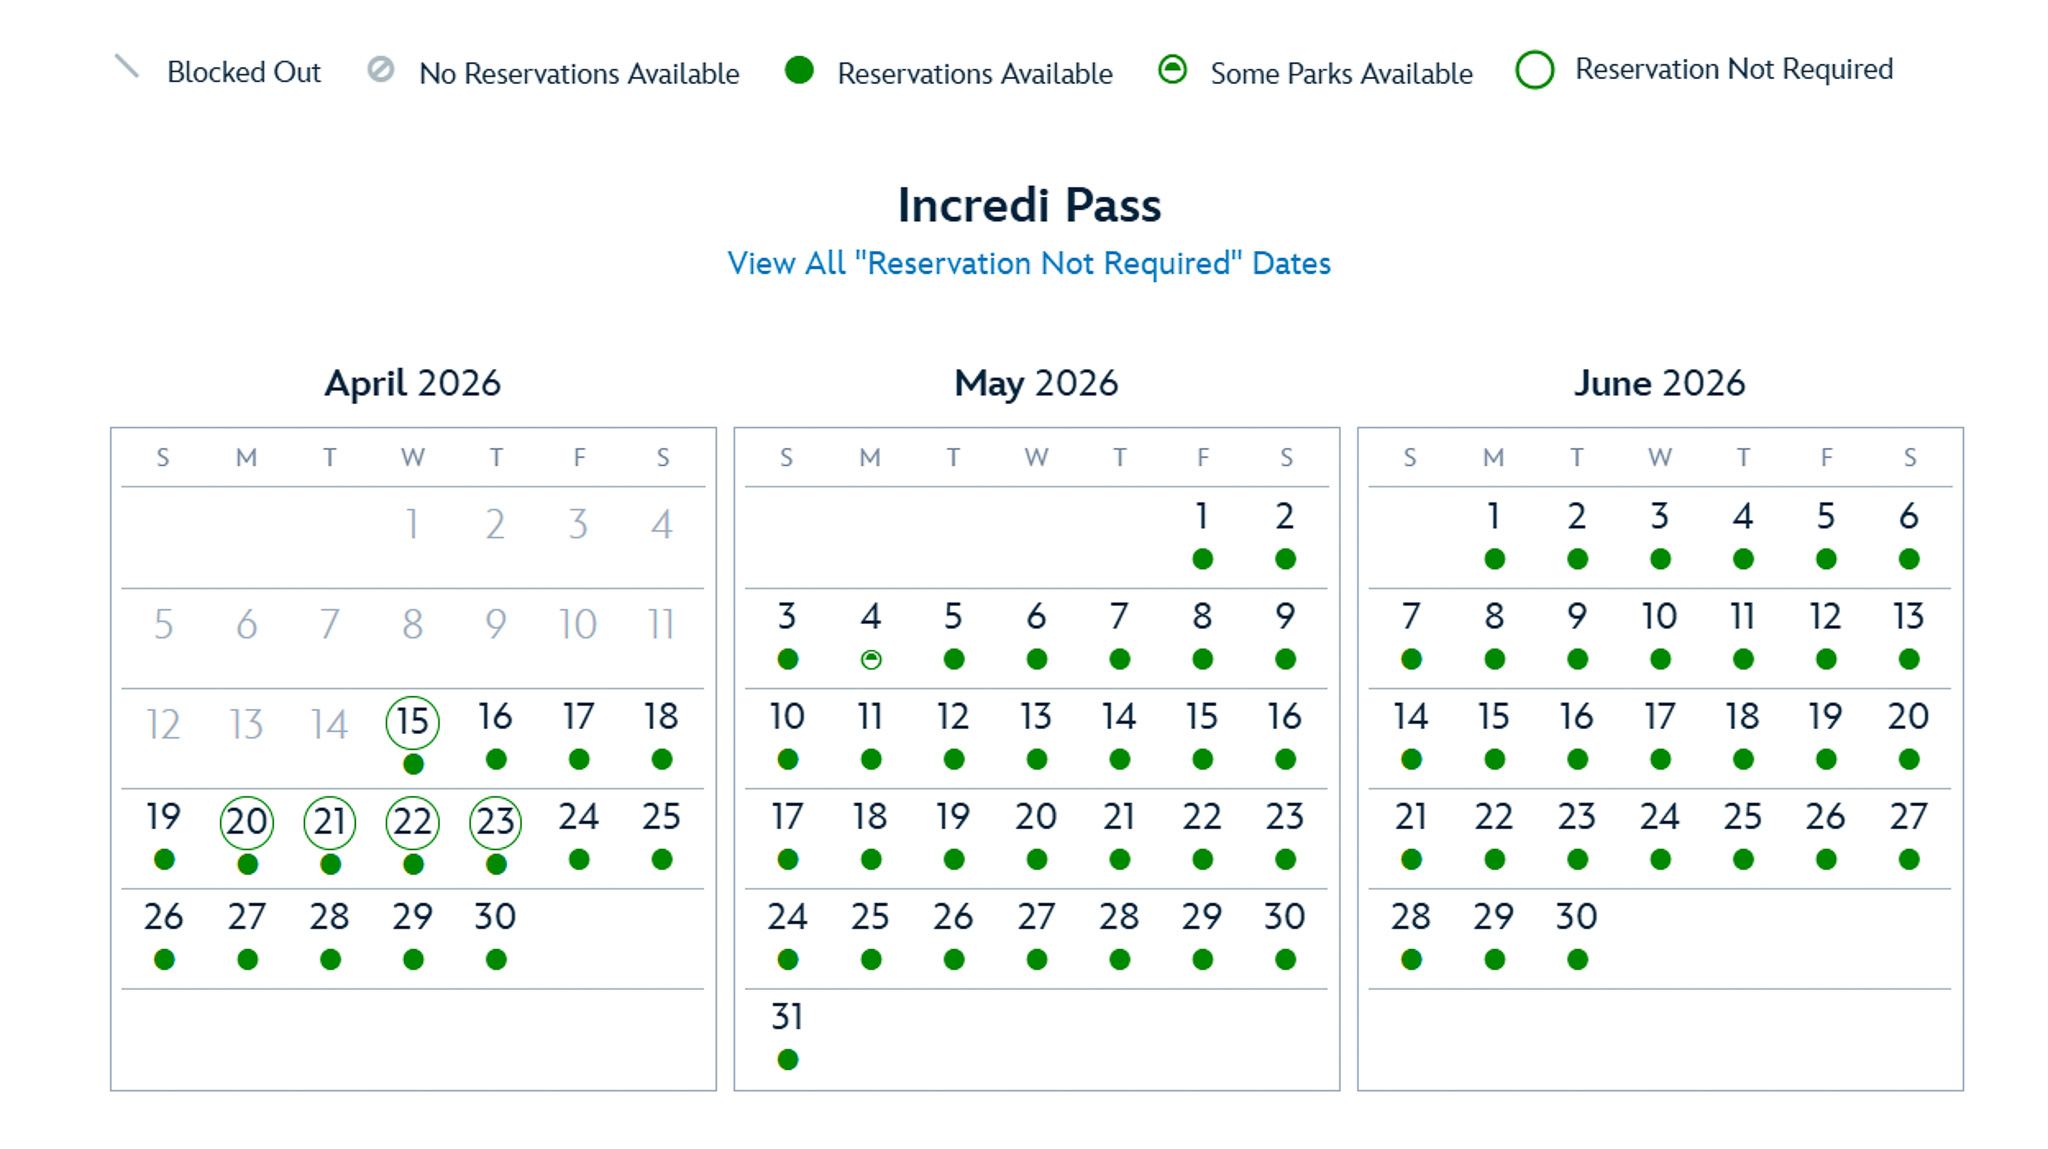Click the No Reservations Available legend icon
Screen dimensions: 2048x1149
[380, 69]
